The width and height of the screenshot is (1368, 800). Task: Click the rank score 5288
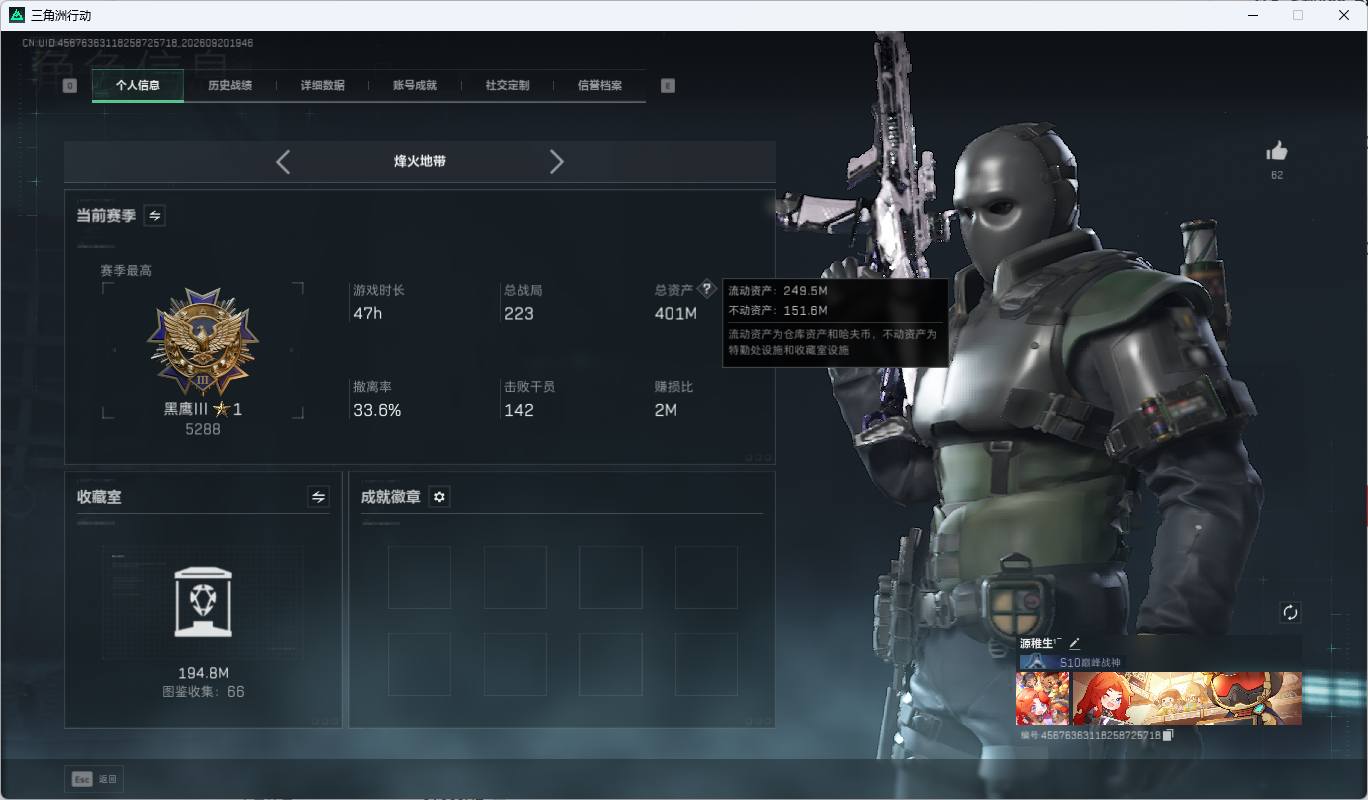pos(203,429)
